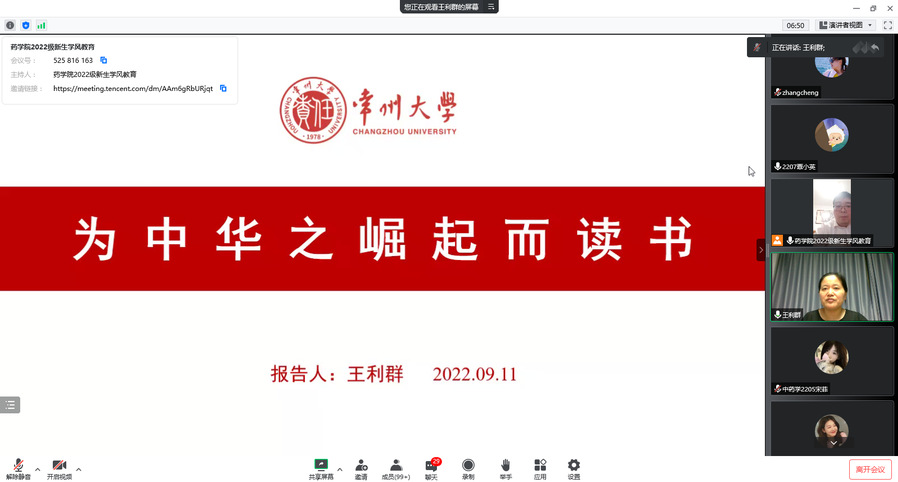
Task: Expand audio options arrow beside 解除静音
Action: coord(38,469)
